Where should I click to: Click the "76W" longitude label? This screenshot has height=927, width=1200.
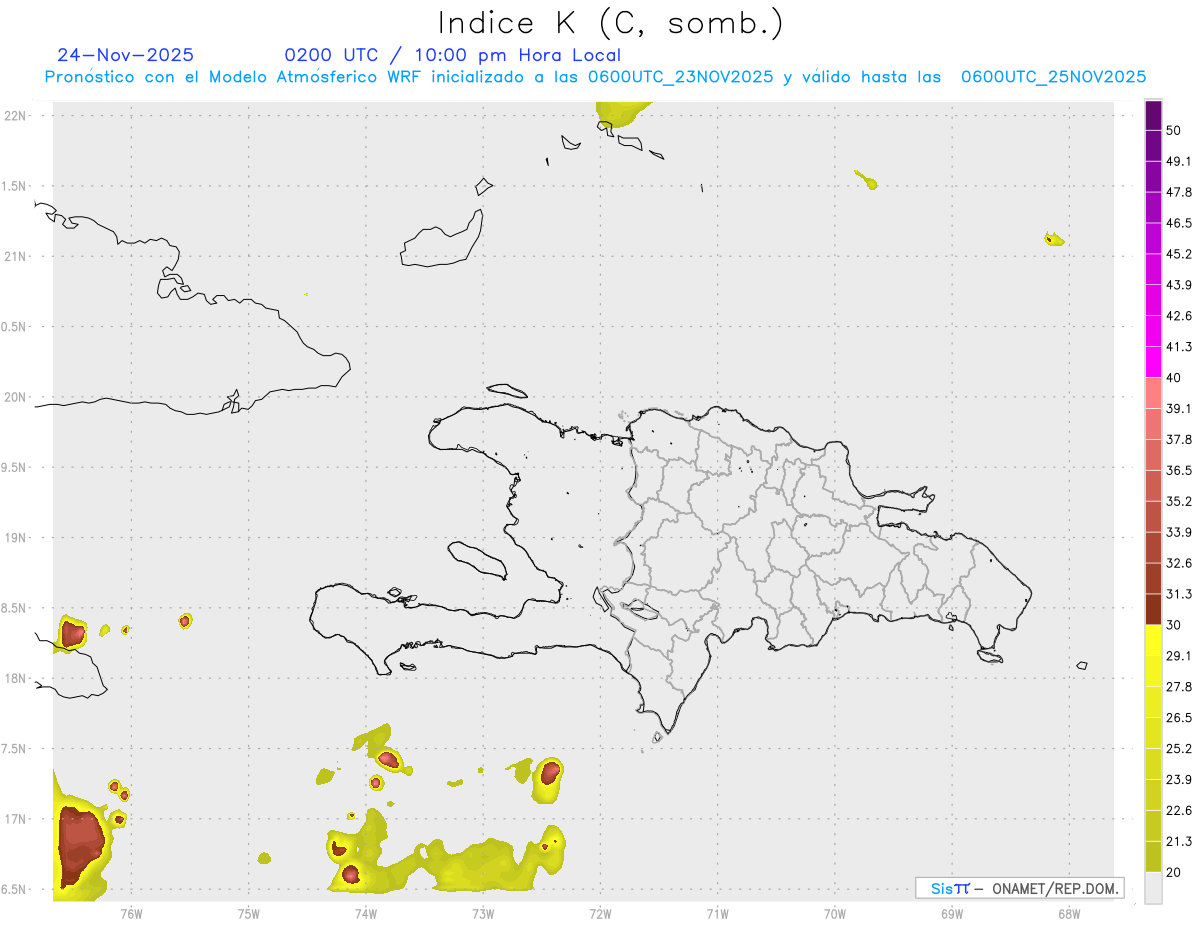131,913
